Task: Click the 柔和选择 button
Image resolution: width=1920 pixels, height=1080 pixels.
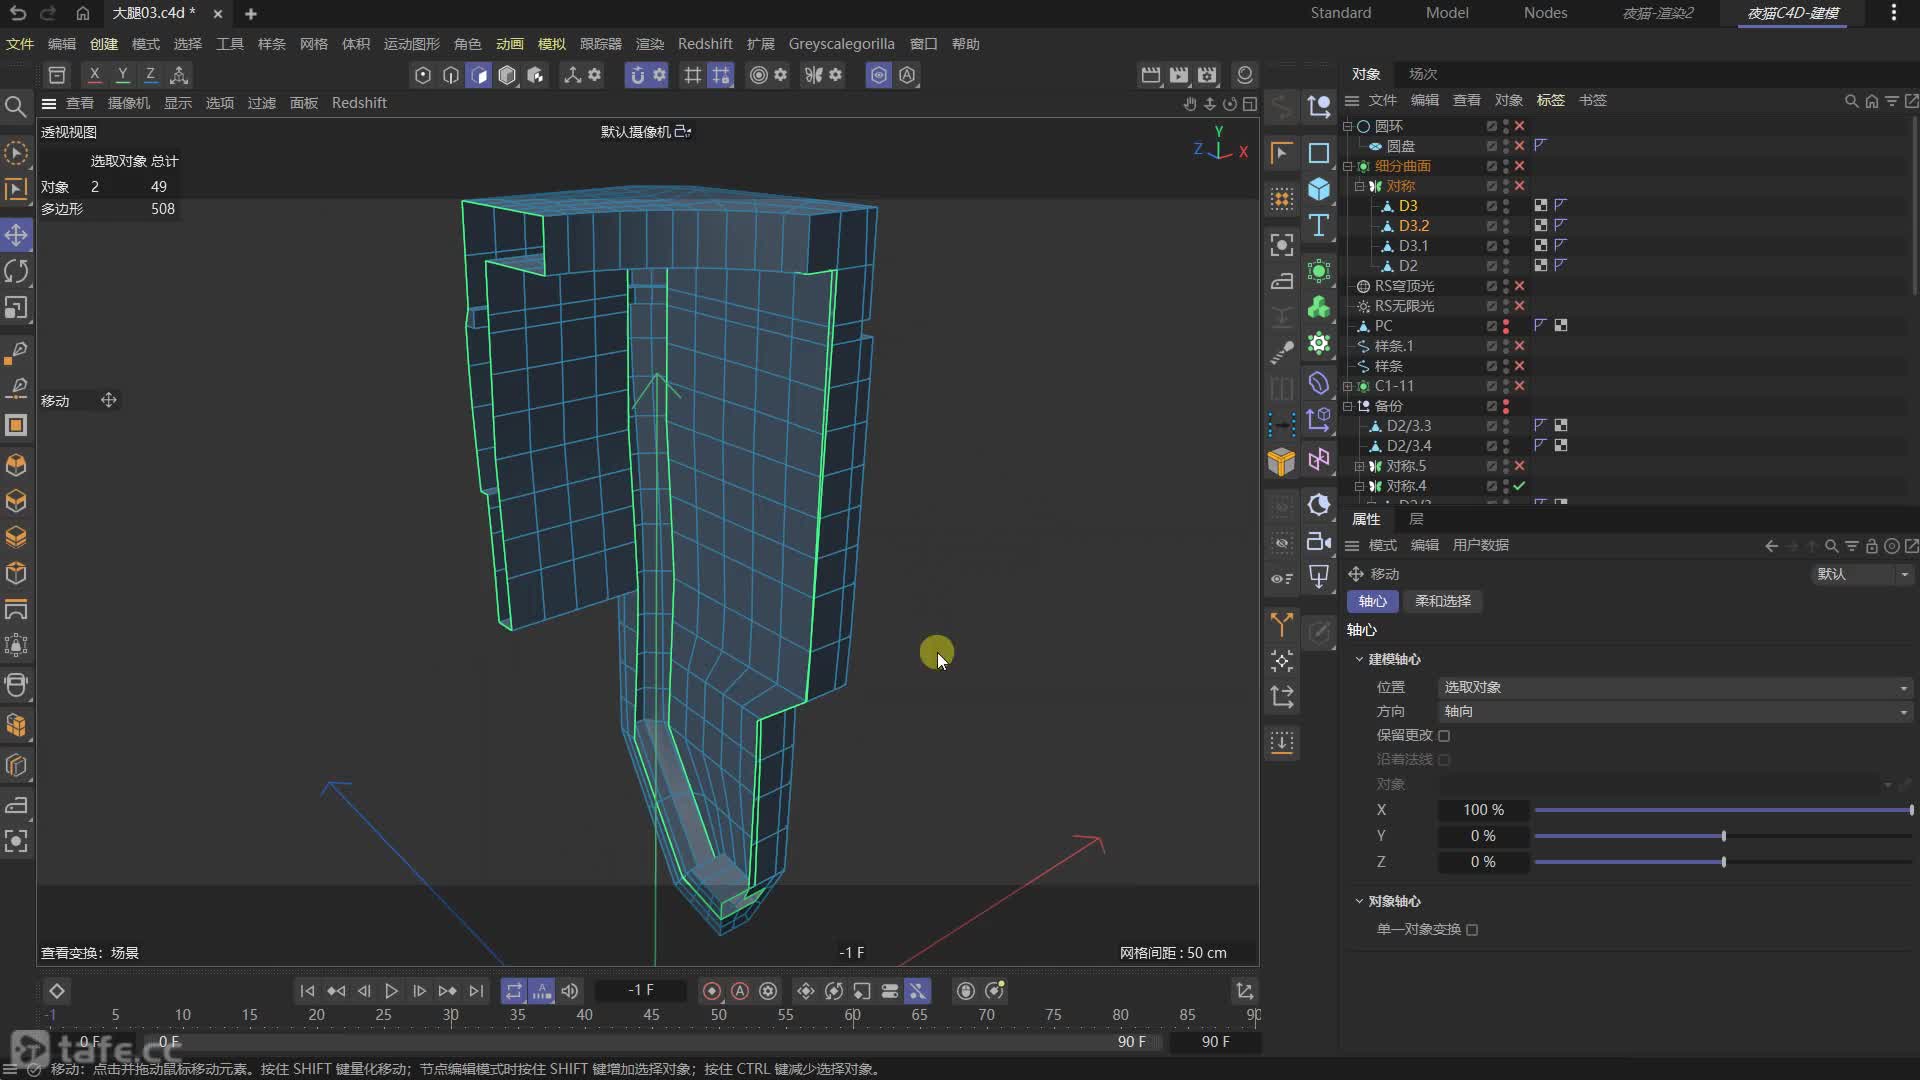Action: pos(1442,601)
